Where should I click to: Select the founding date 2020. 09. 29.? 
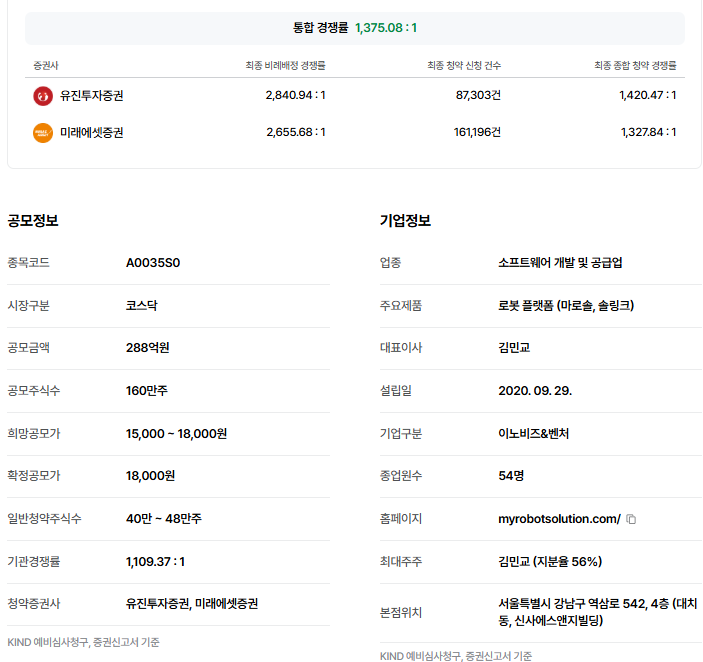535,391
